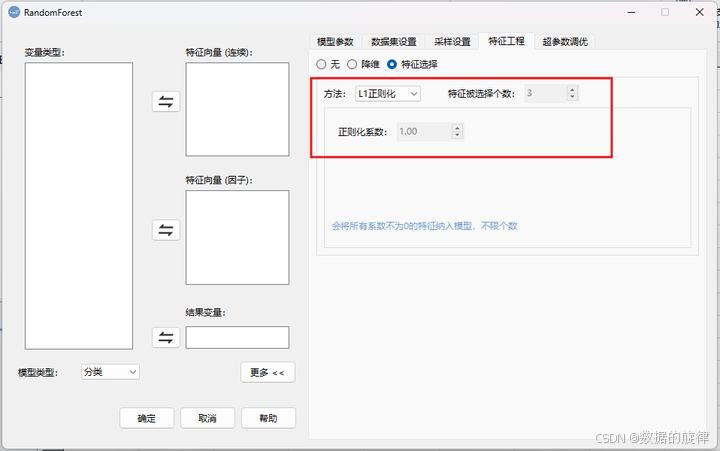Click the swap arrows beside 特征向量 (因子)
This screenshot has height=451, width=720.
(x=166, y=230)
